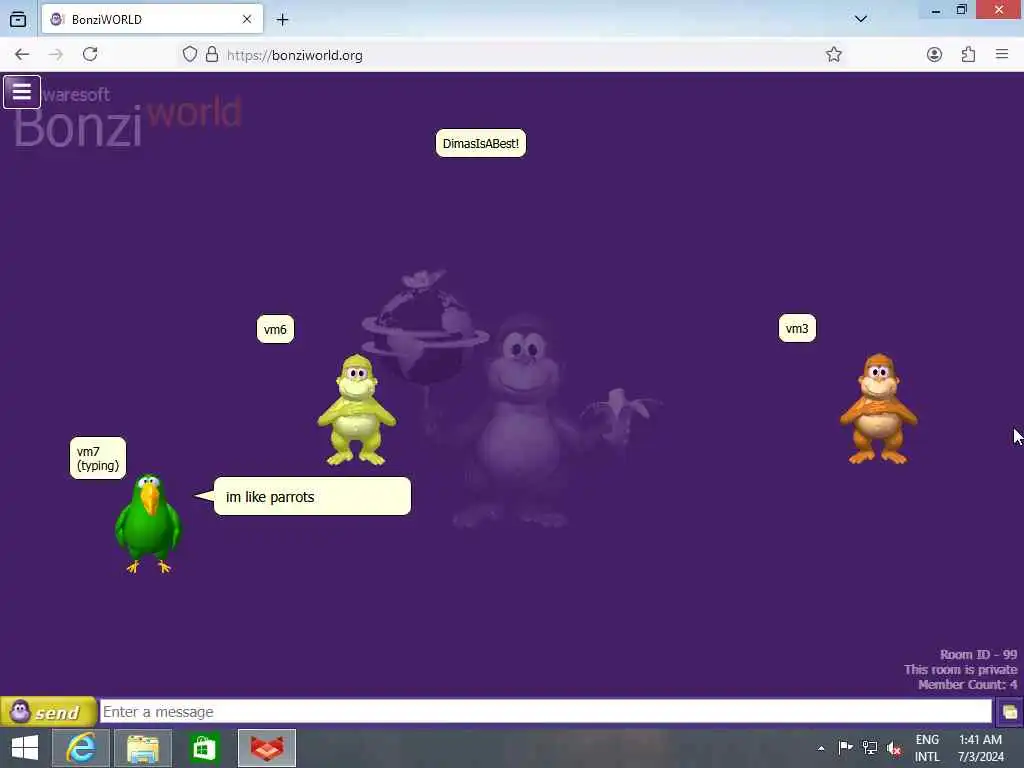Focus the Enter a message field
This screenshot has height=768, width=1024.
pos(546,712)
